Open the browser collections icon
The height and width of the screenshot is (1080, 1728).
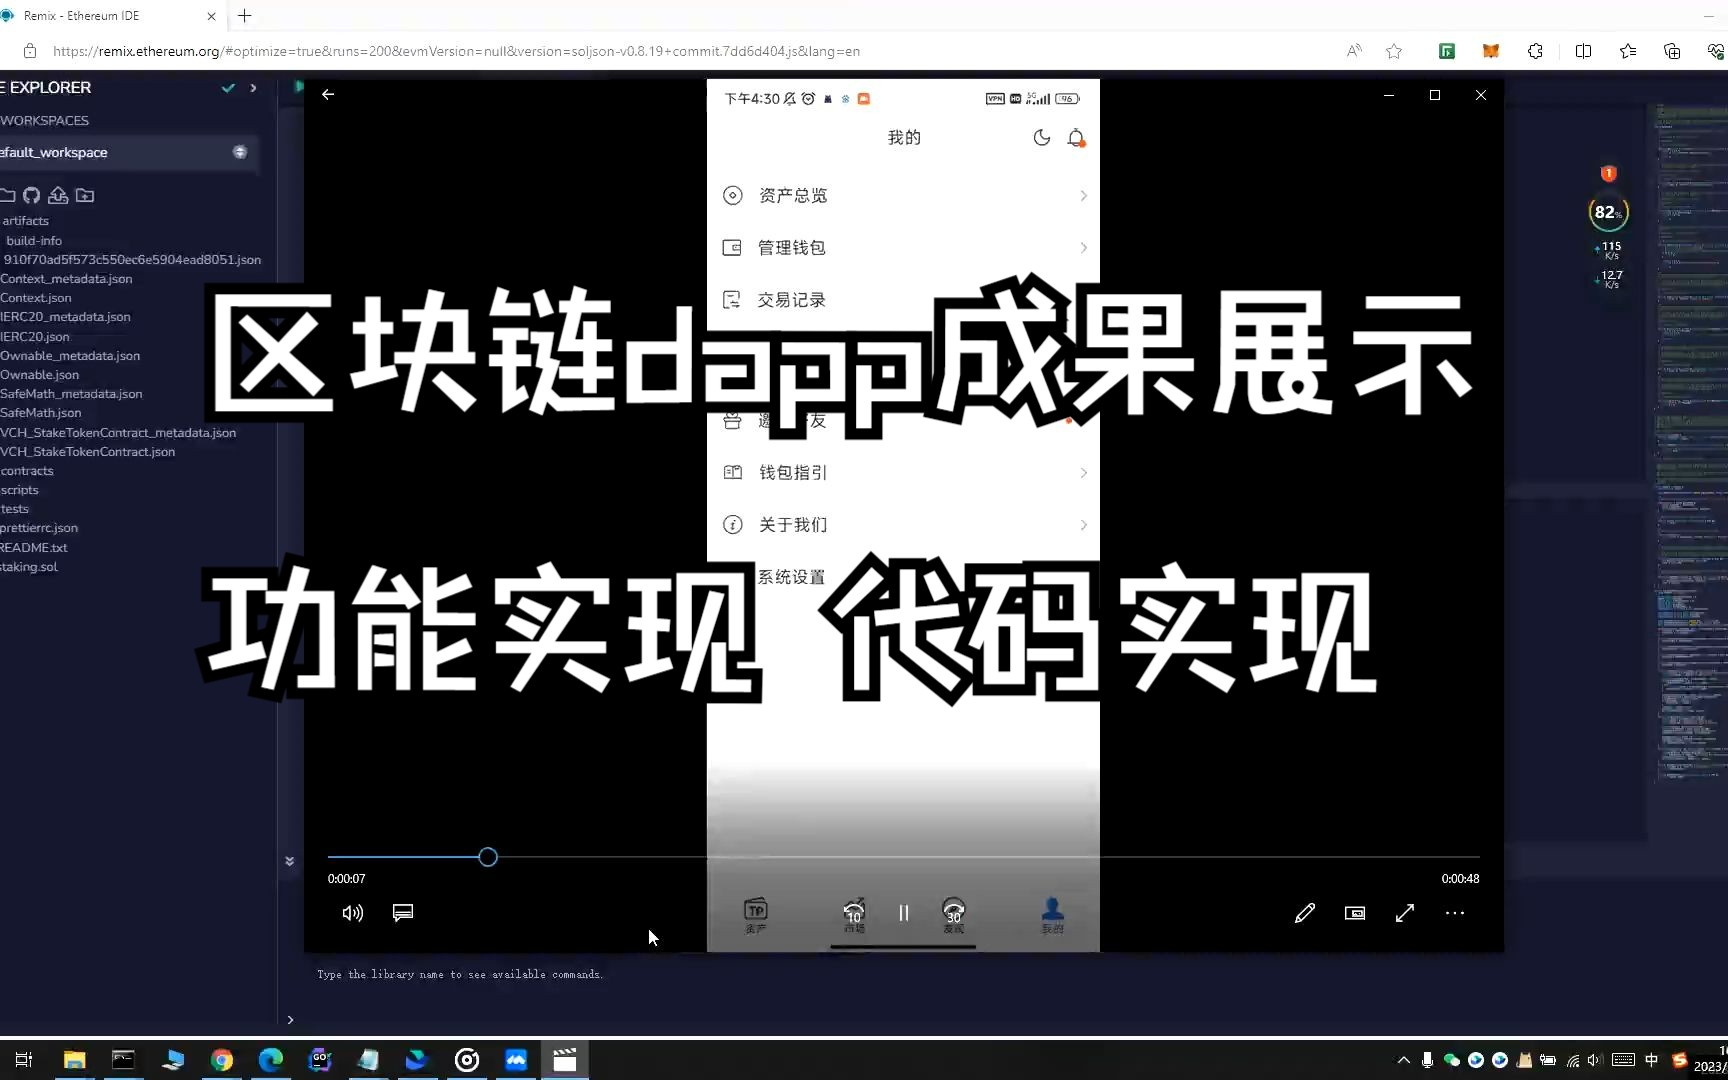[1672, 51]
